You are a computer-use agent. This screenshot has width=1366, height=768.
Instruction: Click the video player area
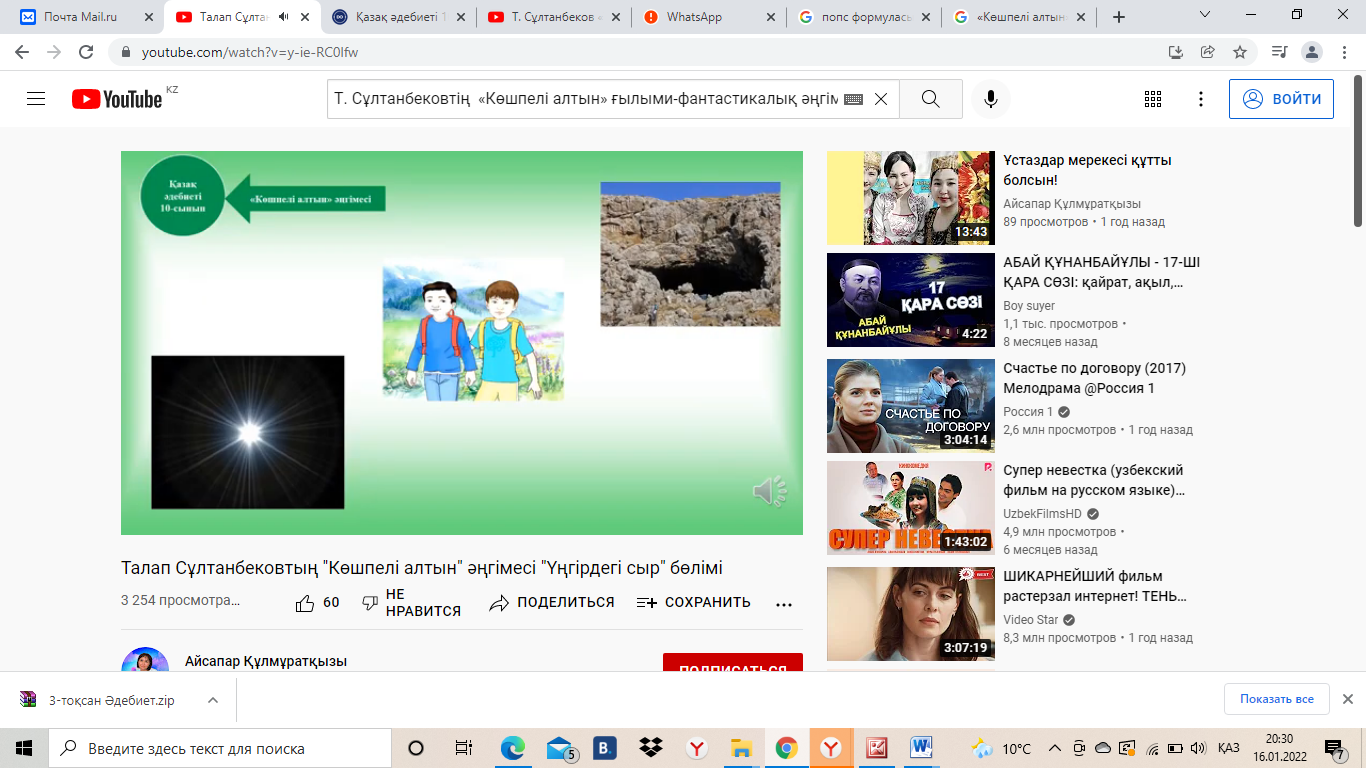462,343
